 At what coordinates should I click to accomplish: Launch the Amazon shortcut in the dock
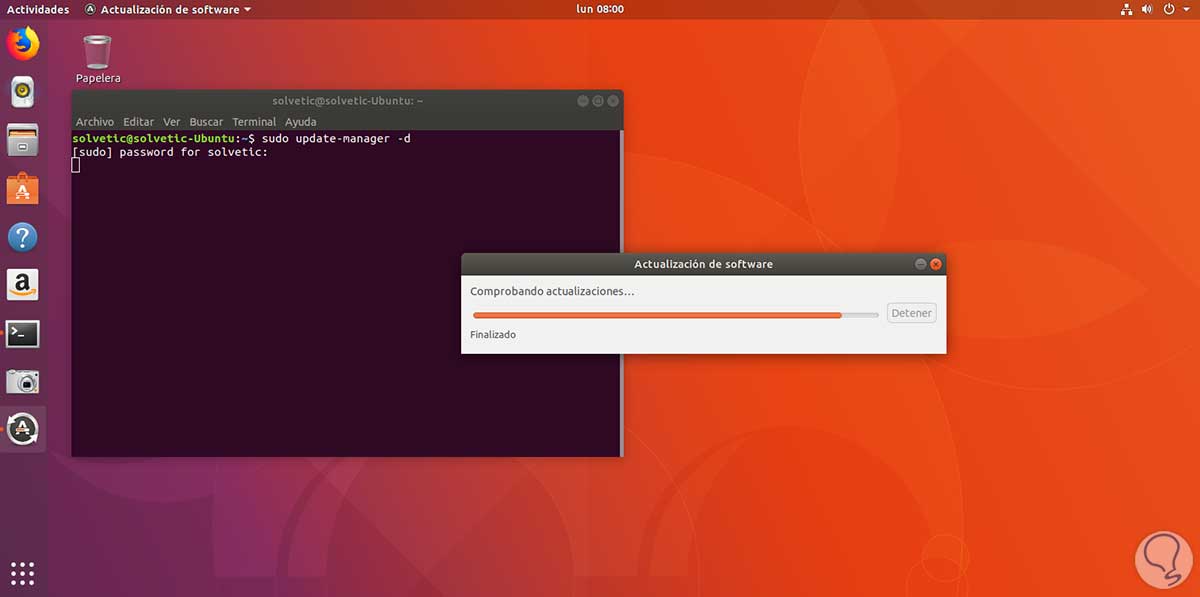point(22,284)
